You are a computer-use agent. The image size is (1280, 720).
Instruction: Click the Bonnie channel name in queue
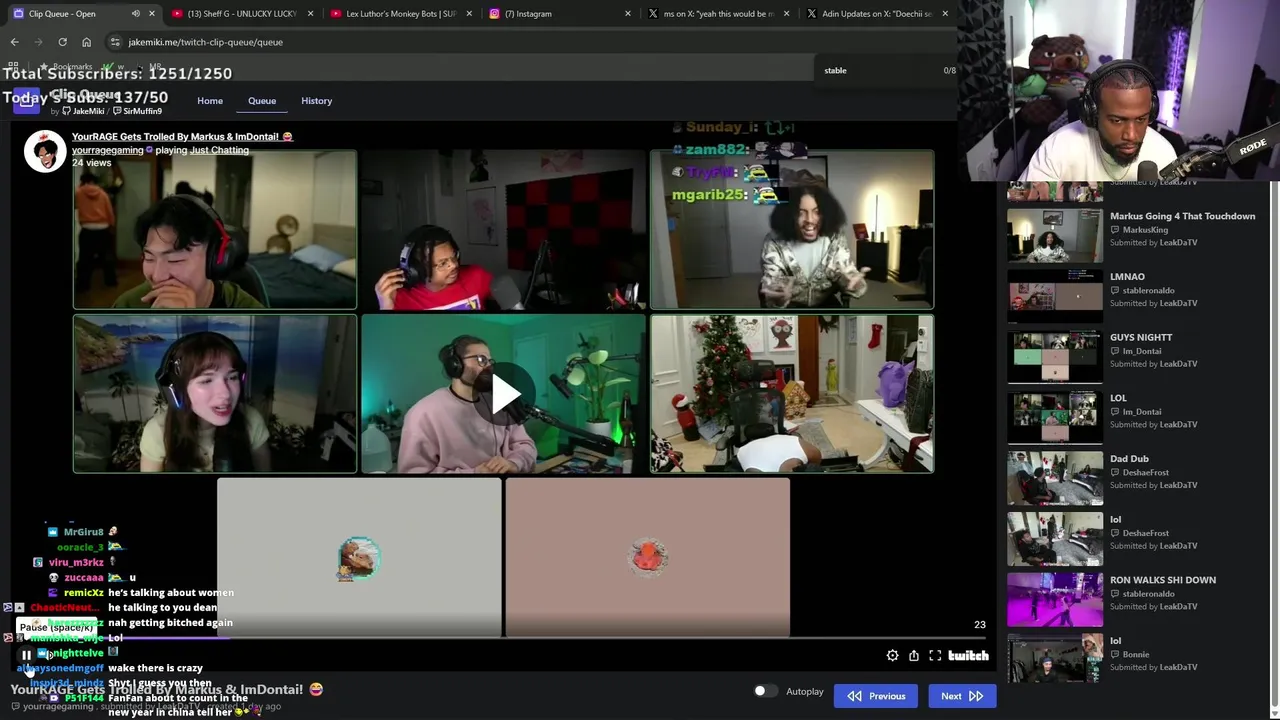pyautogui.click(x=1135, y=655)
